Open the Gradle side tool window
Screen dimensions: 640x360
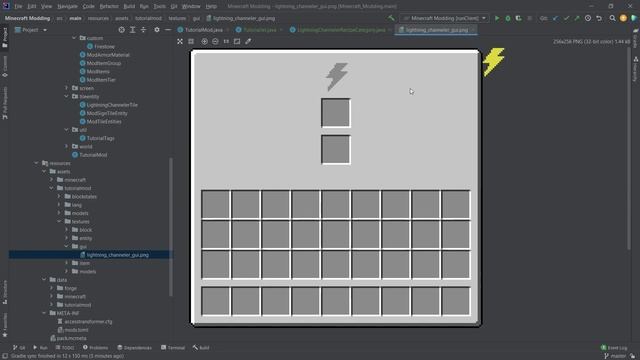[635, 38]
